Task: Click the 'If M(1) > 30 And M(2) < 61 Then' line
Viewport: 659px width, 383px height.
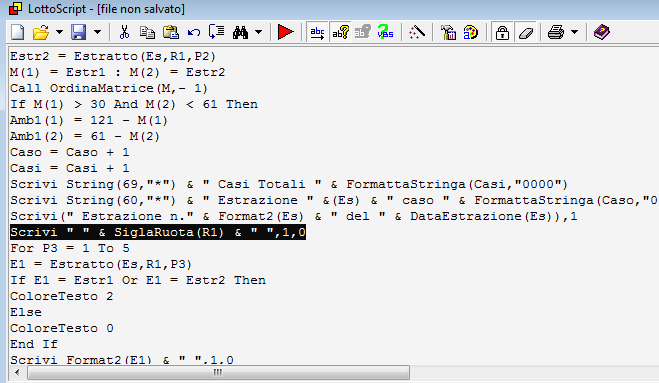Action: (134, 104)
